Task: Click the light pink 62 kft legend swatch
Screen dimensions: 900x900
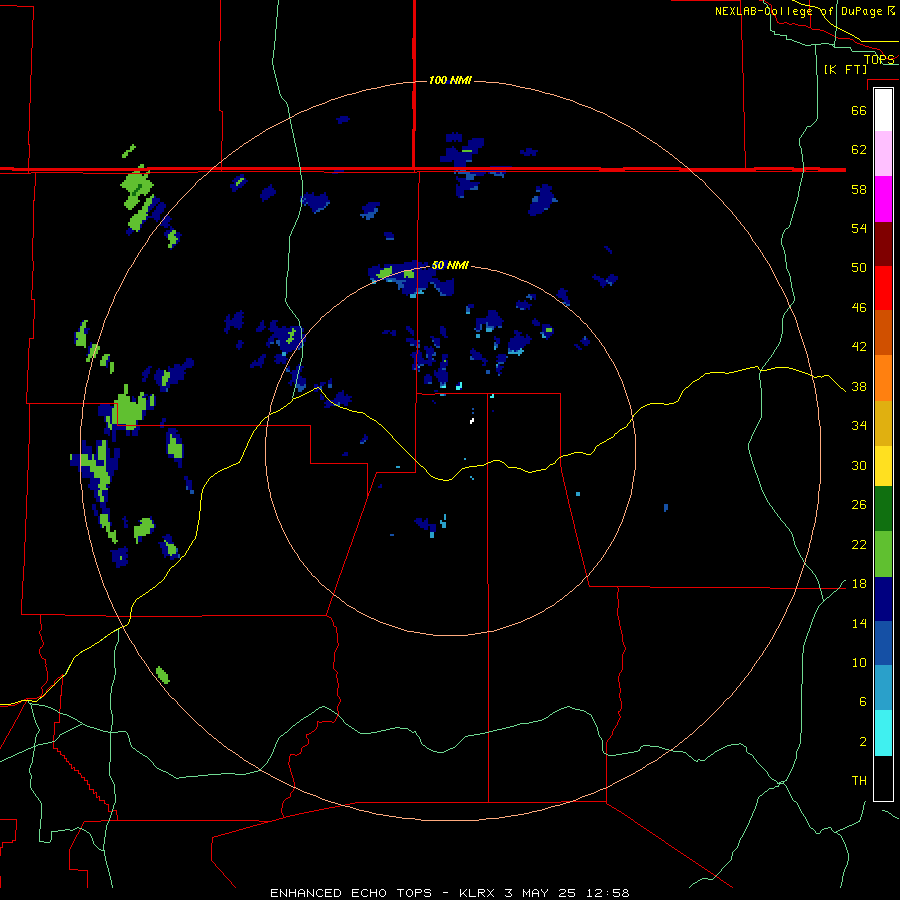Action: [883, 154]
